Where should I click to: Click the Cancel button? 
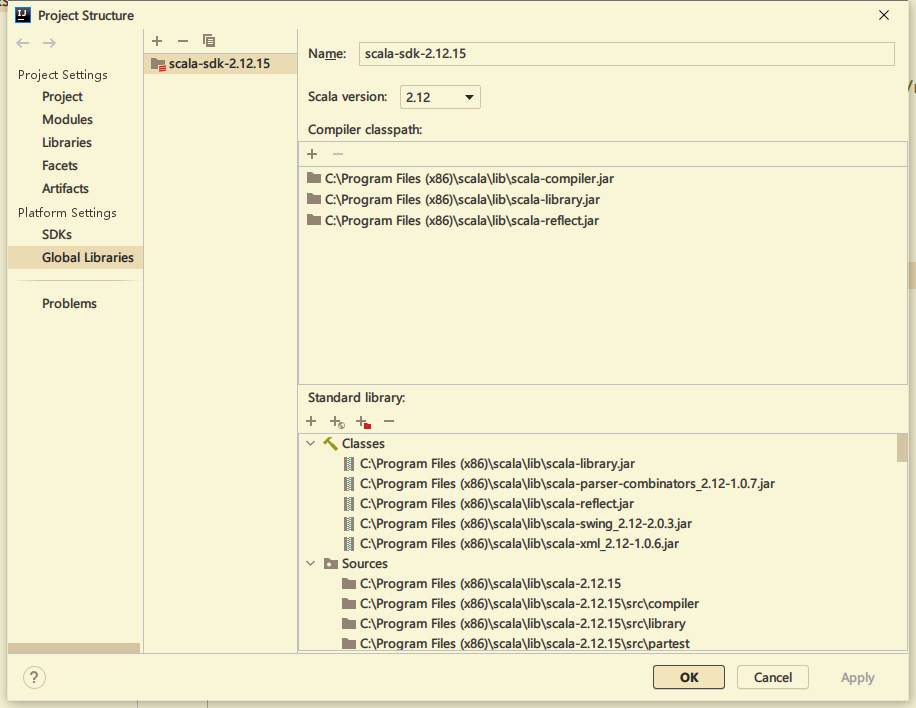(x=773, y=678)
